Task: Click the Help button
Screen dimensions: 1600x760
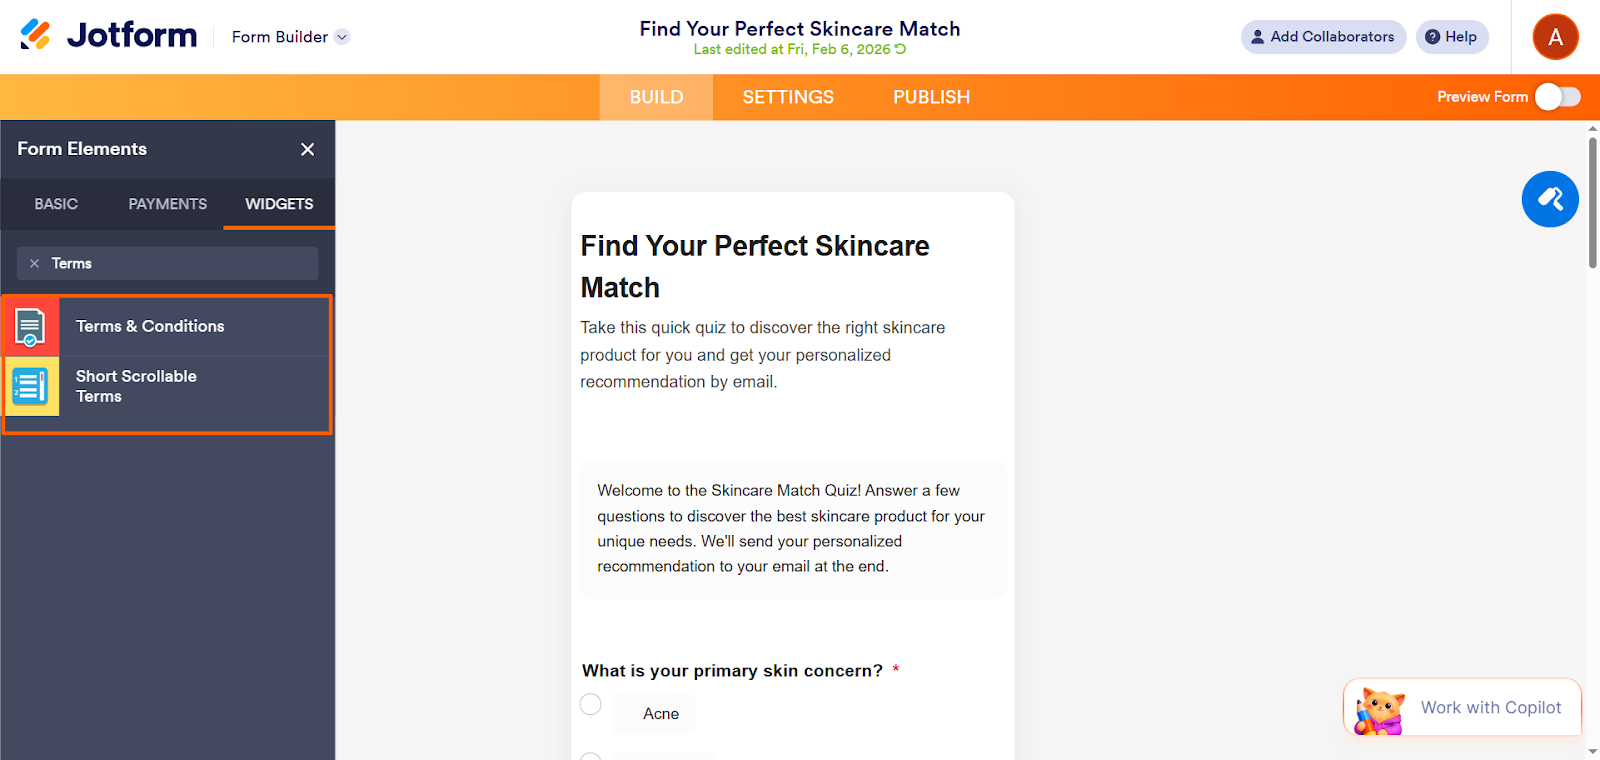Action: [1451, 37]
